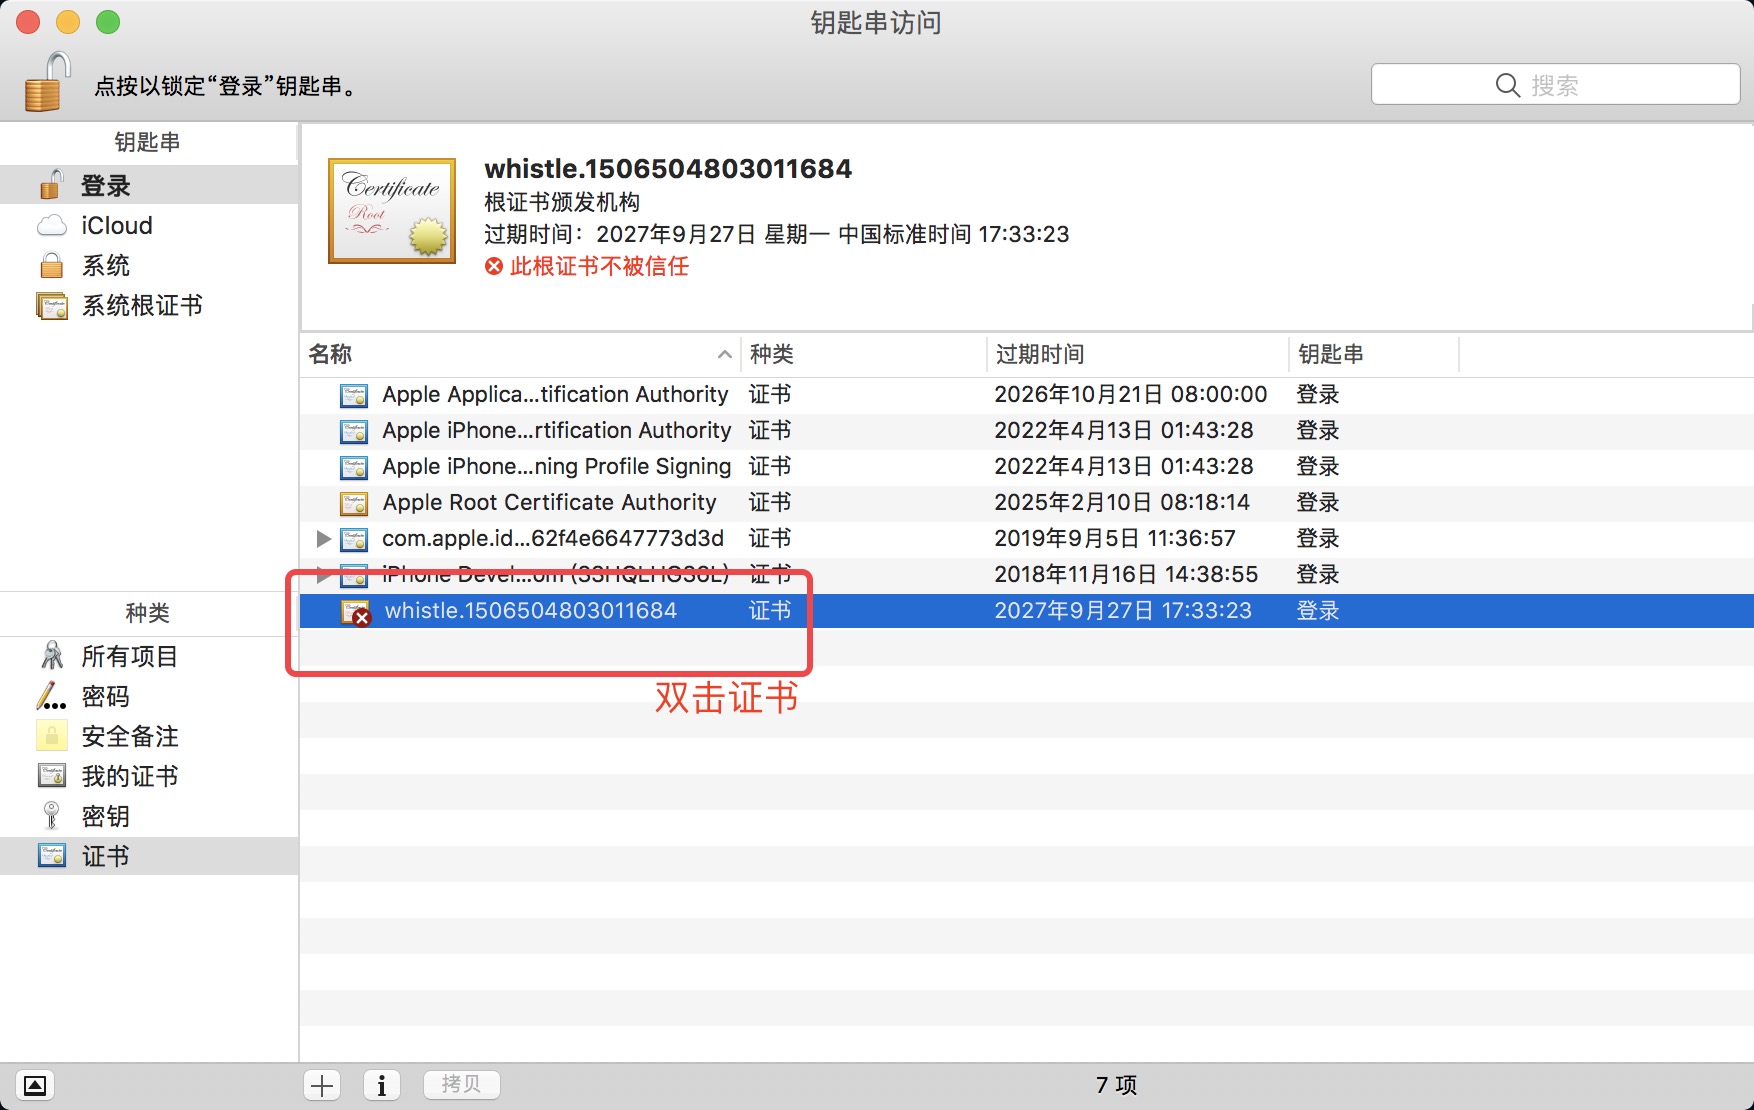Show 我的证书 category
The height and width of the screenshot is (1110, 1754).
click(x=149, y=776)
